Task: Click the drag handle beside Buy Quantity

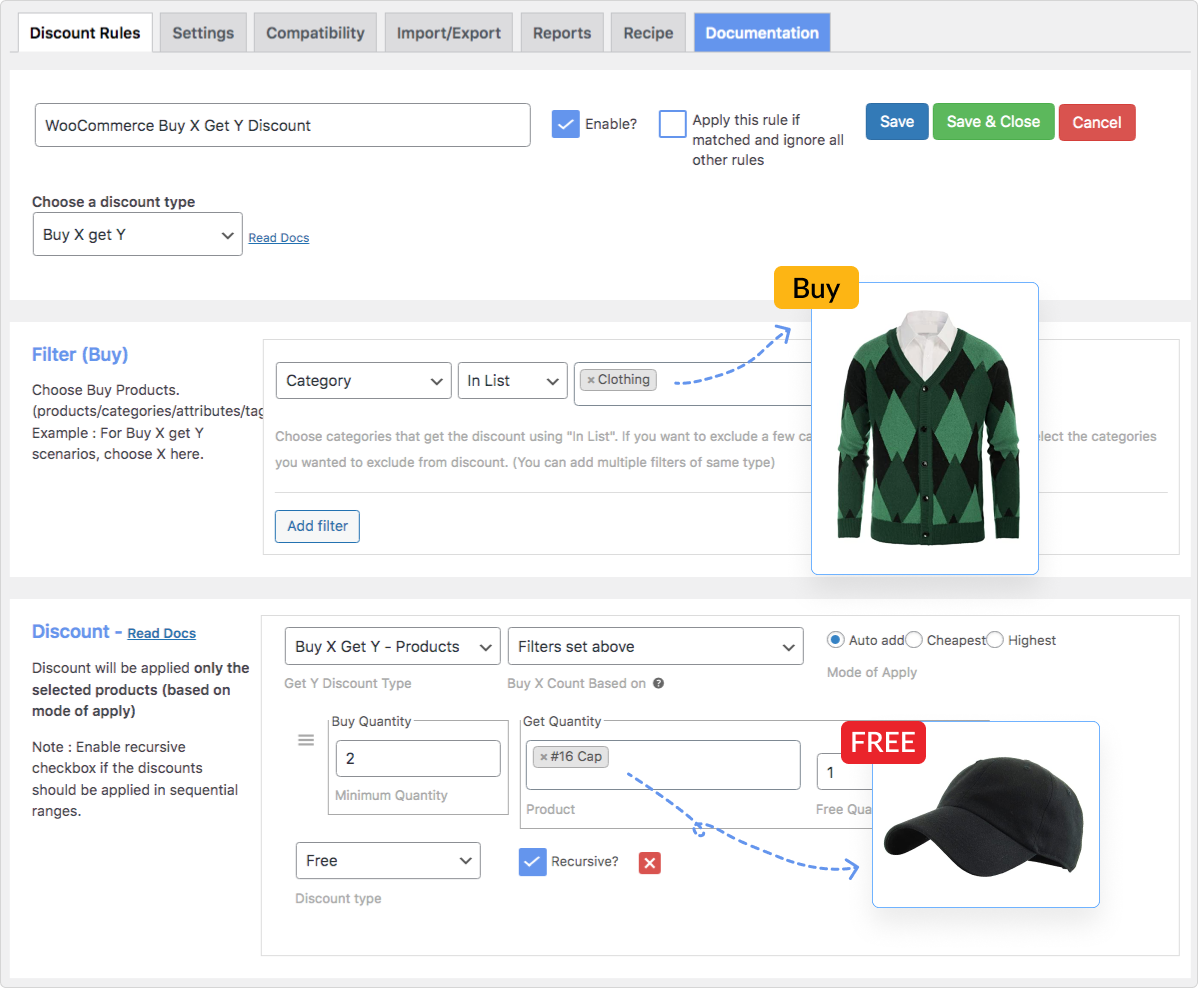Action: coord(306,740)
